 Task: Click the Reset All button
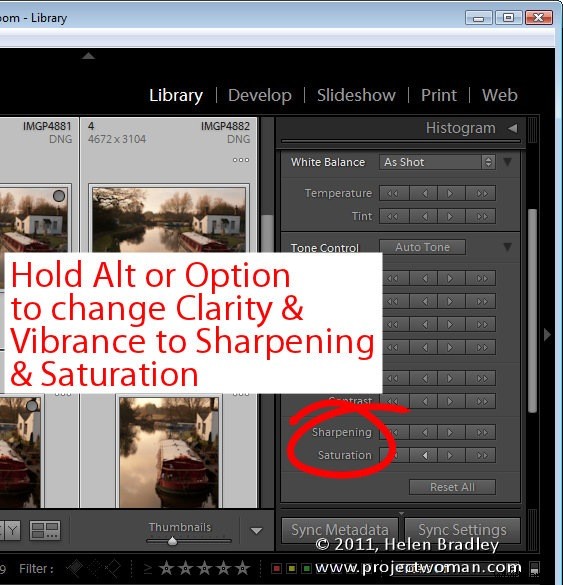click(452, 487)
